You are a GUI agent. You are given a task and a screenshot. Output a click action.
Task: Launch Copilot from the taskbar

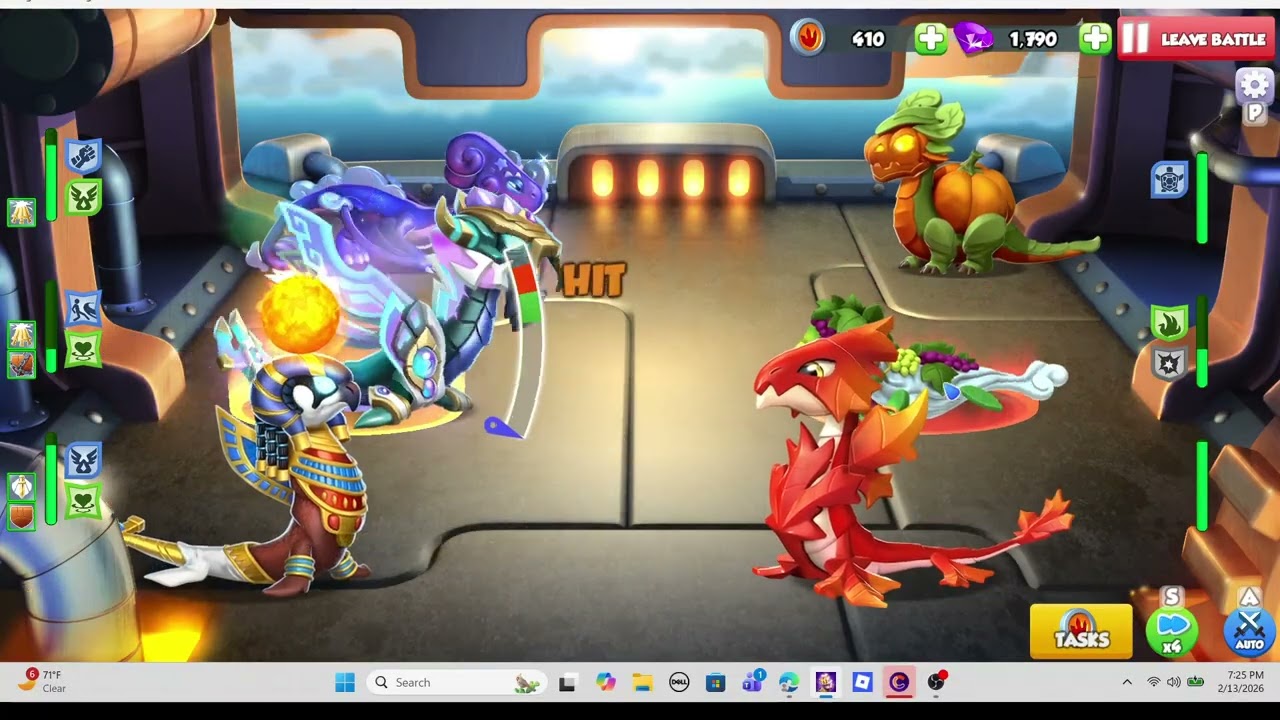[605, 682]
